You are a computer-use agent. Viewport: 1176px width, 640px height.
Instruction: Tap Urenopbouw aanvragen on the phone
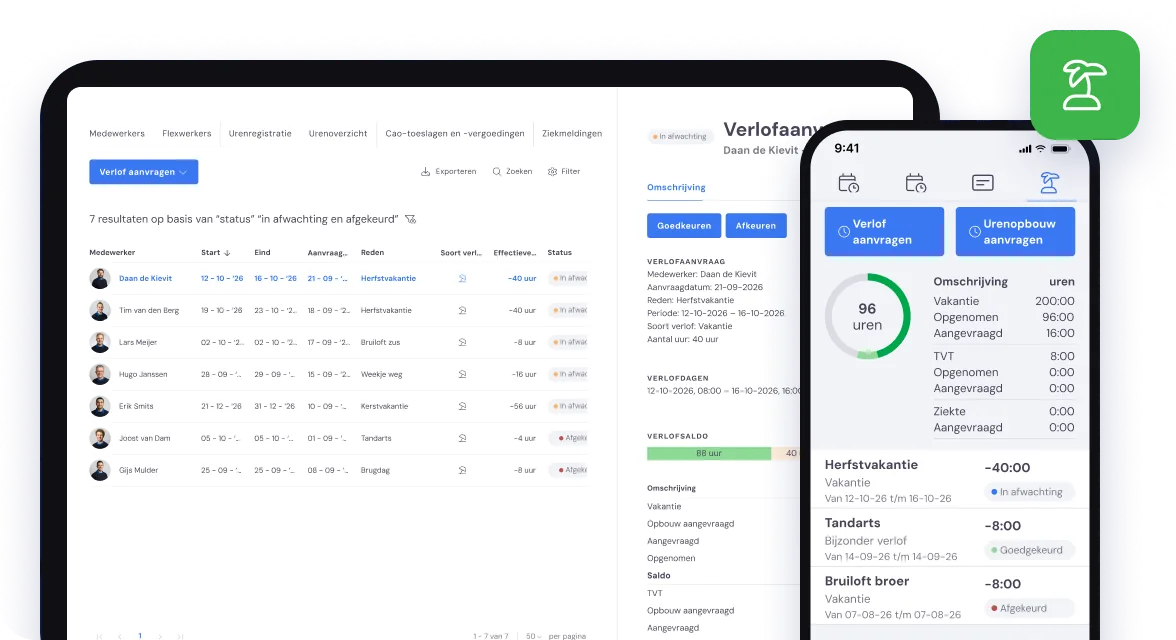(x=1015, y=232)
